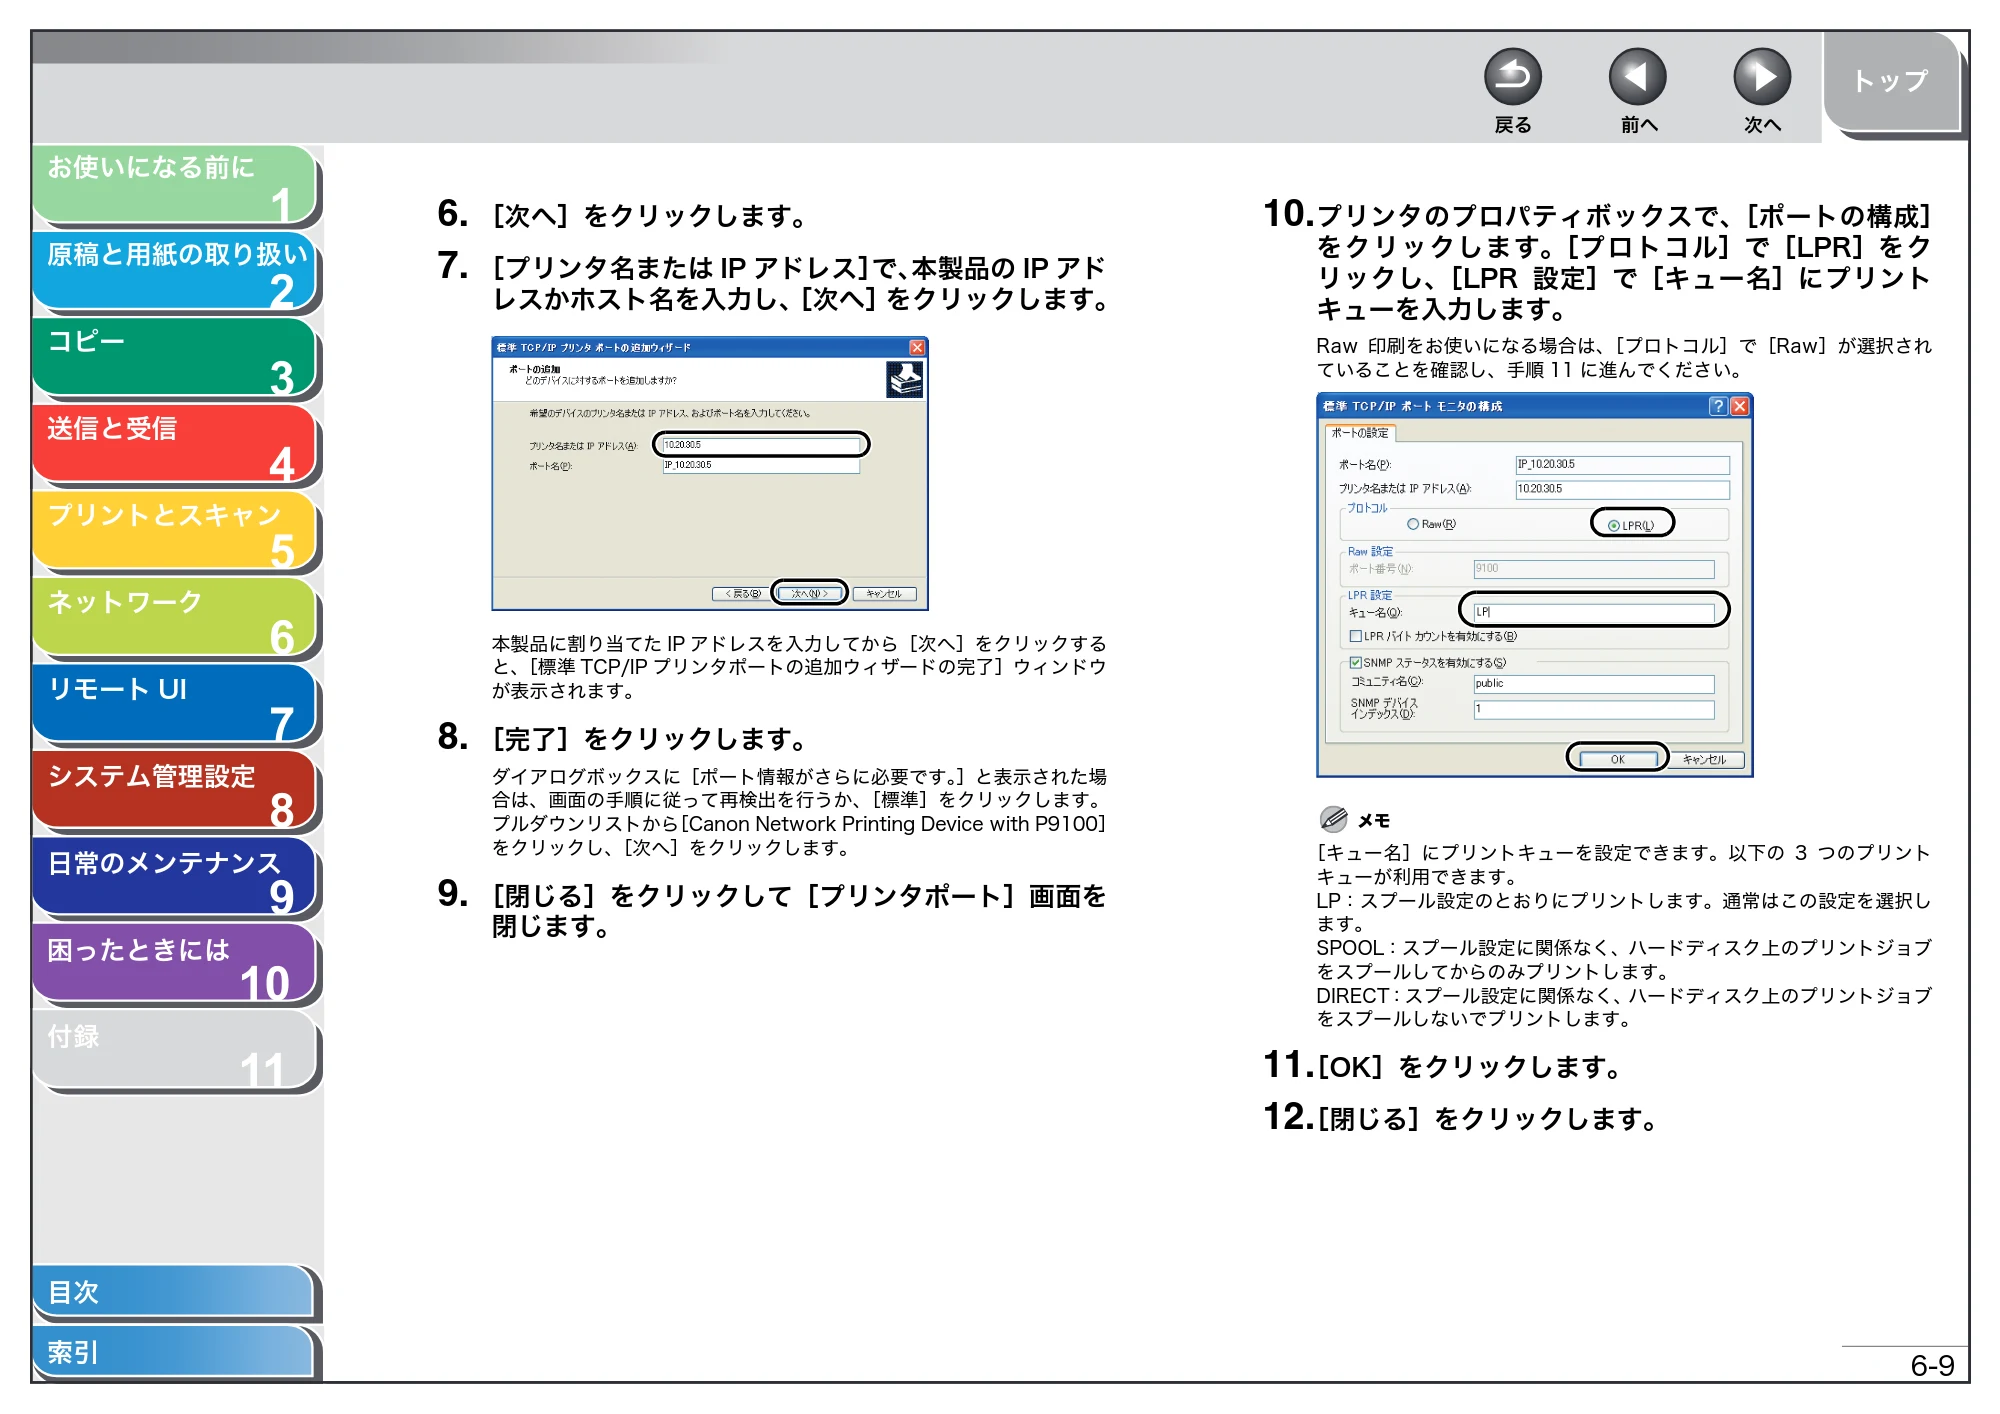Viewport: 2000px width, 1414px height.
Task: Open chapter 7 リモート UI
Action: (175, 705)
